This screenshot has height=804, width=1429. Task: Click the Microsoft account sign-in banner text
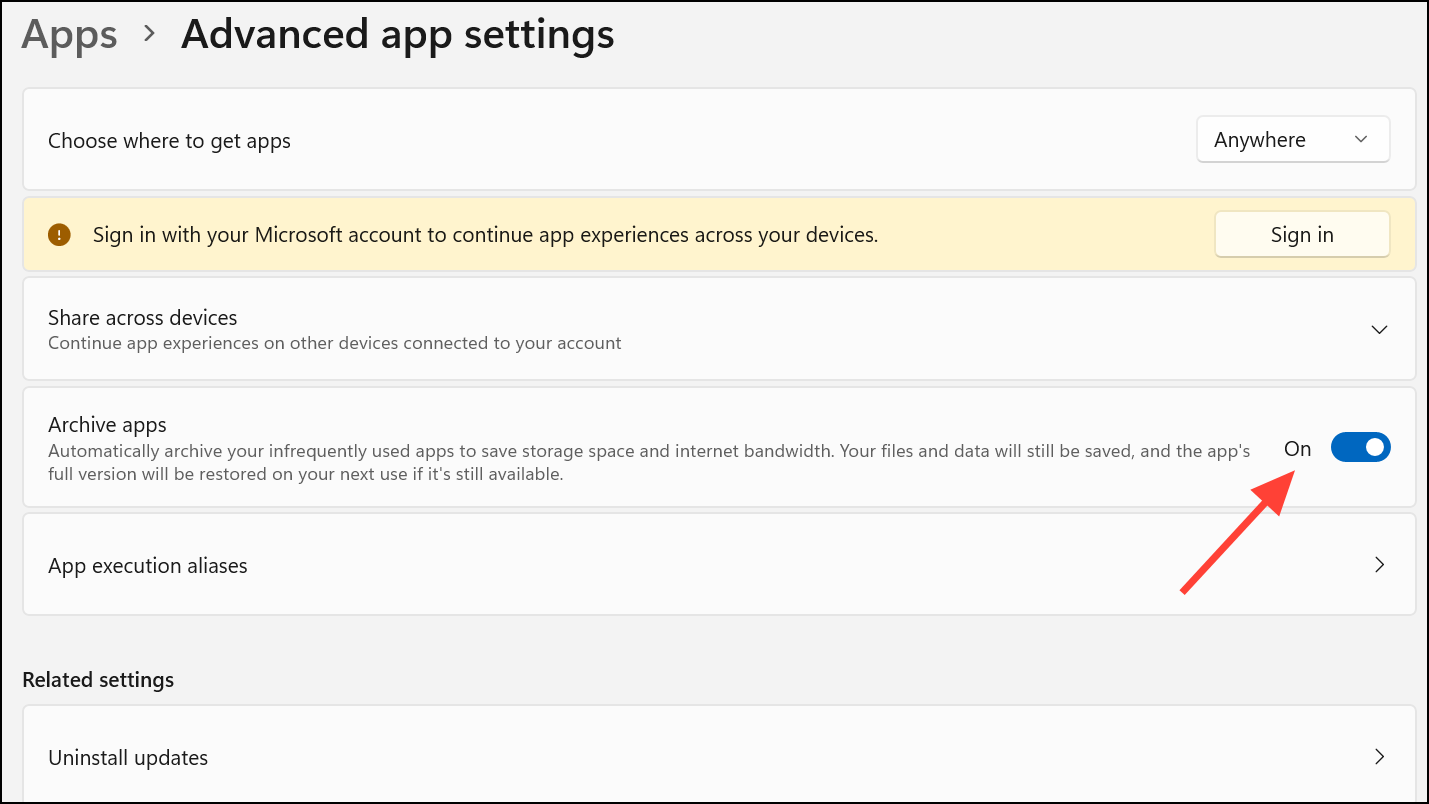point(484,234)
